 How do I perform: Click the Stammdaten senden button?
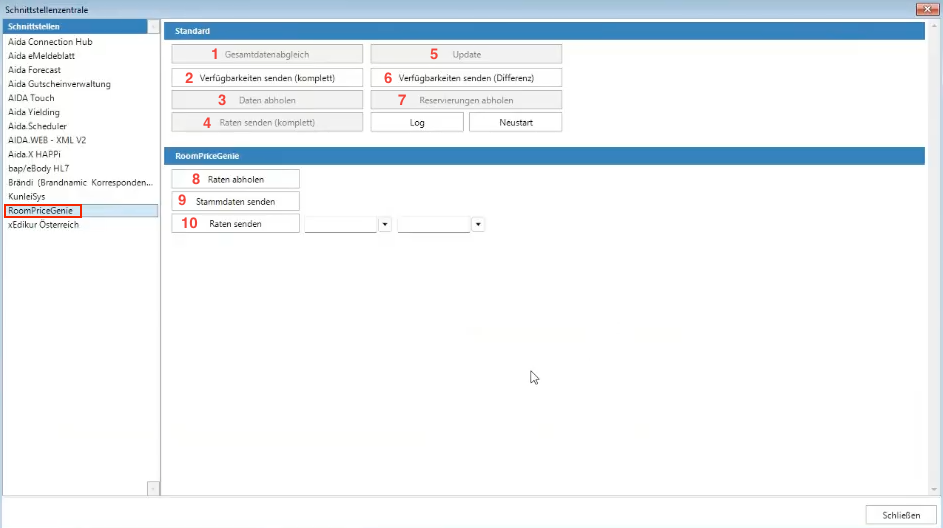[236, 201]
